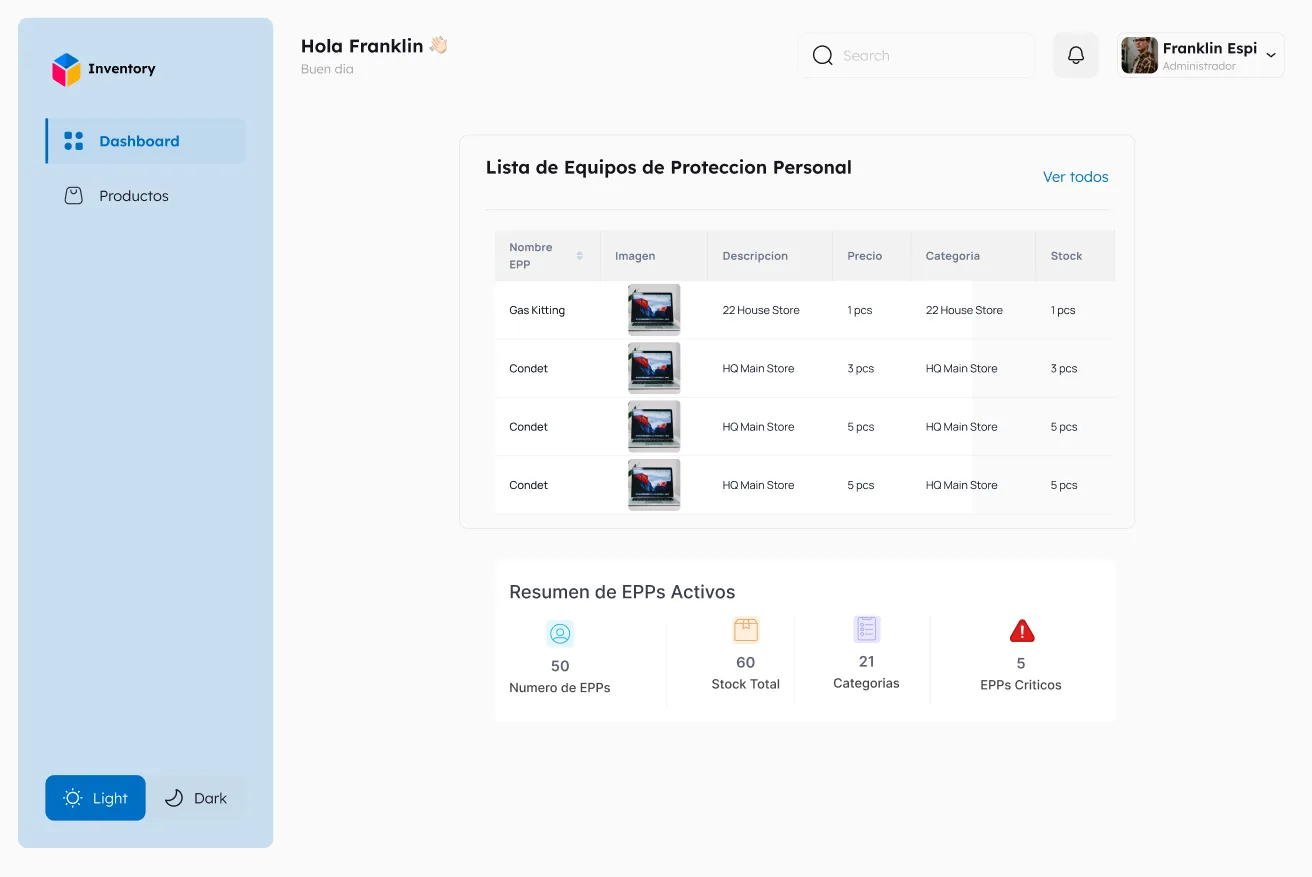Screen dimensions: 1312x877
Task: Click Franklin's profile avatar
Action: (x=1140, y=56)
